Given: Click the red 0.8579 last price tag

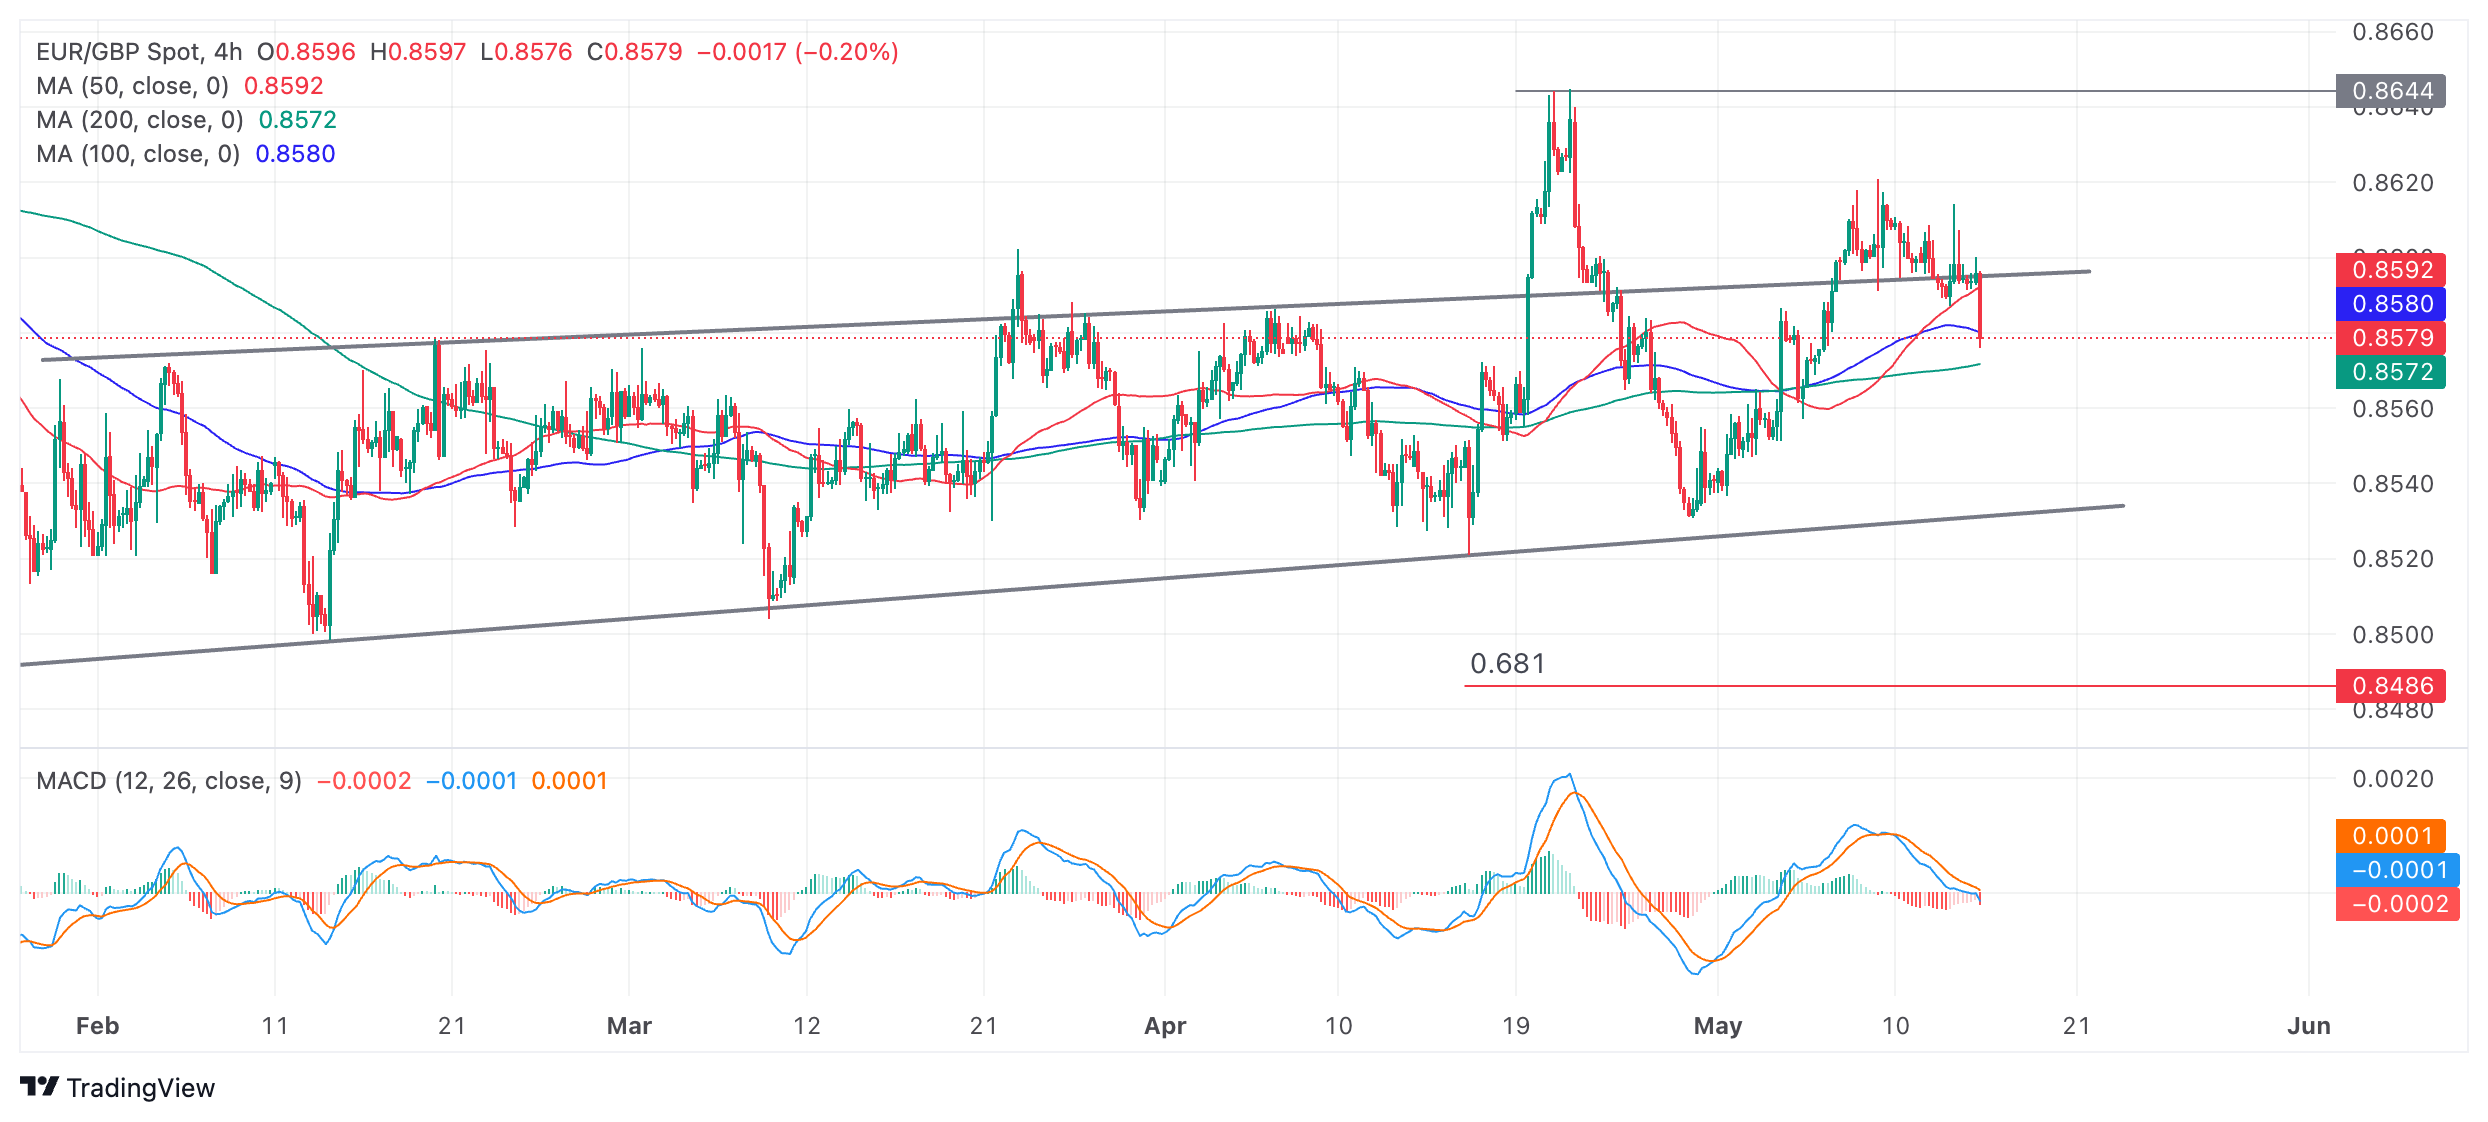Looking at the screenshot, I should (2391, 338).
